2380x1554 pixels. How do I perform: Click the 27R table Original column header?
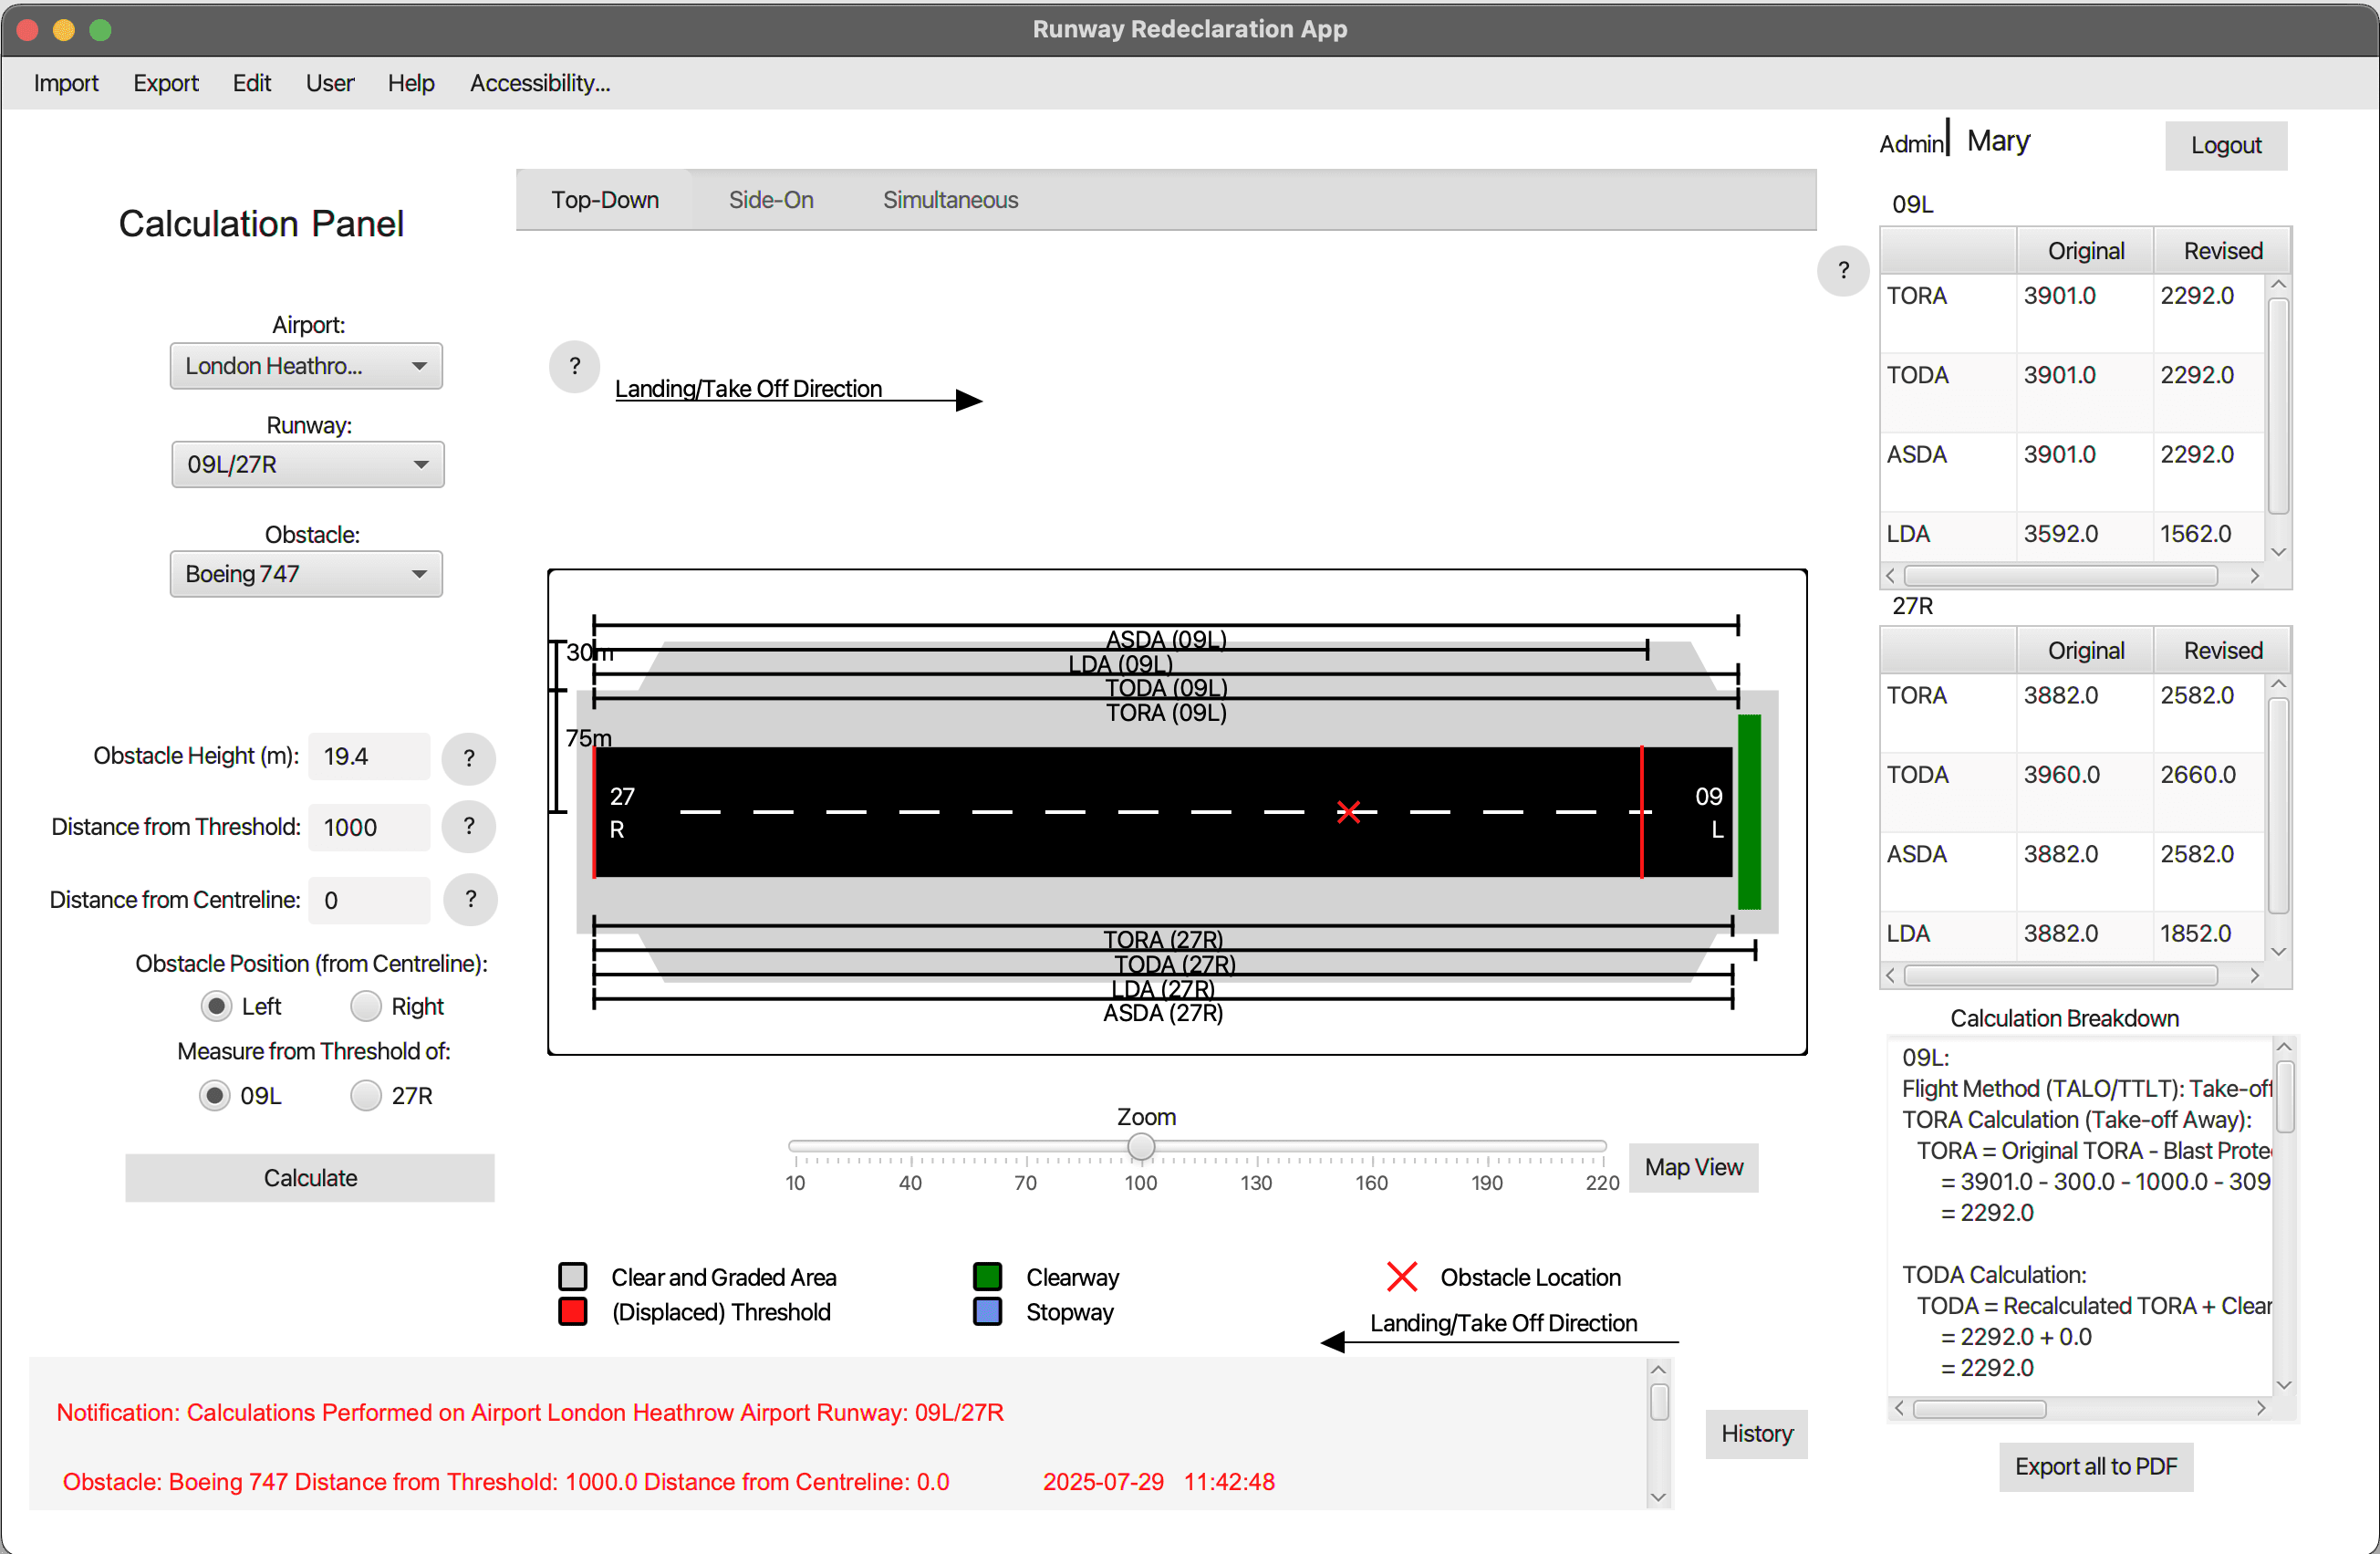[x=2085, y=651]
